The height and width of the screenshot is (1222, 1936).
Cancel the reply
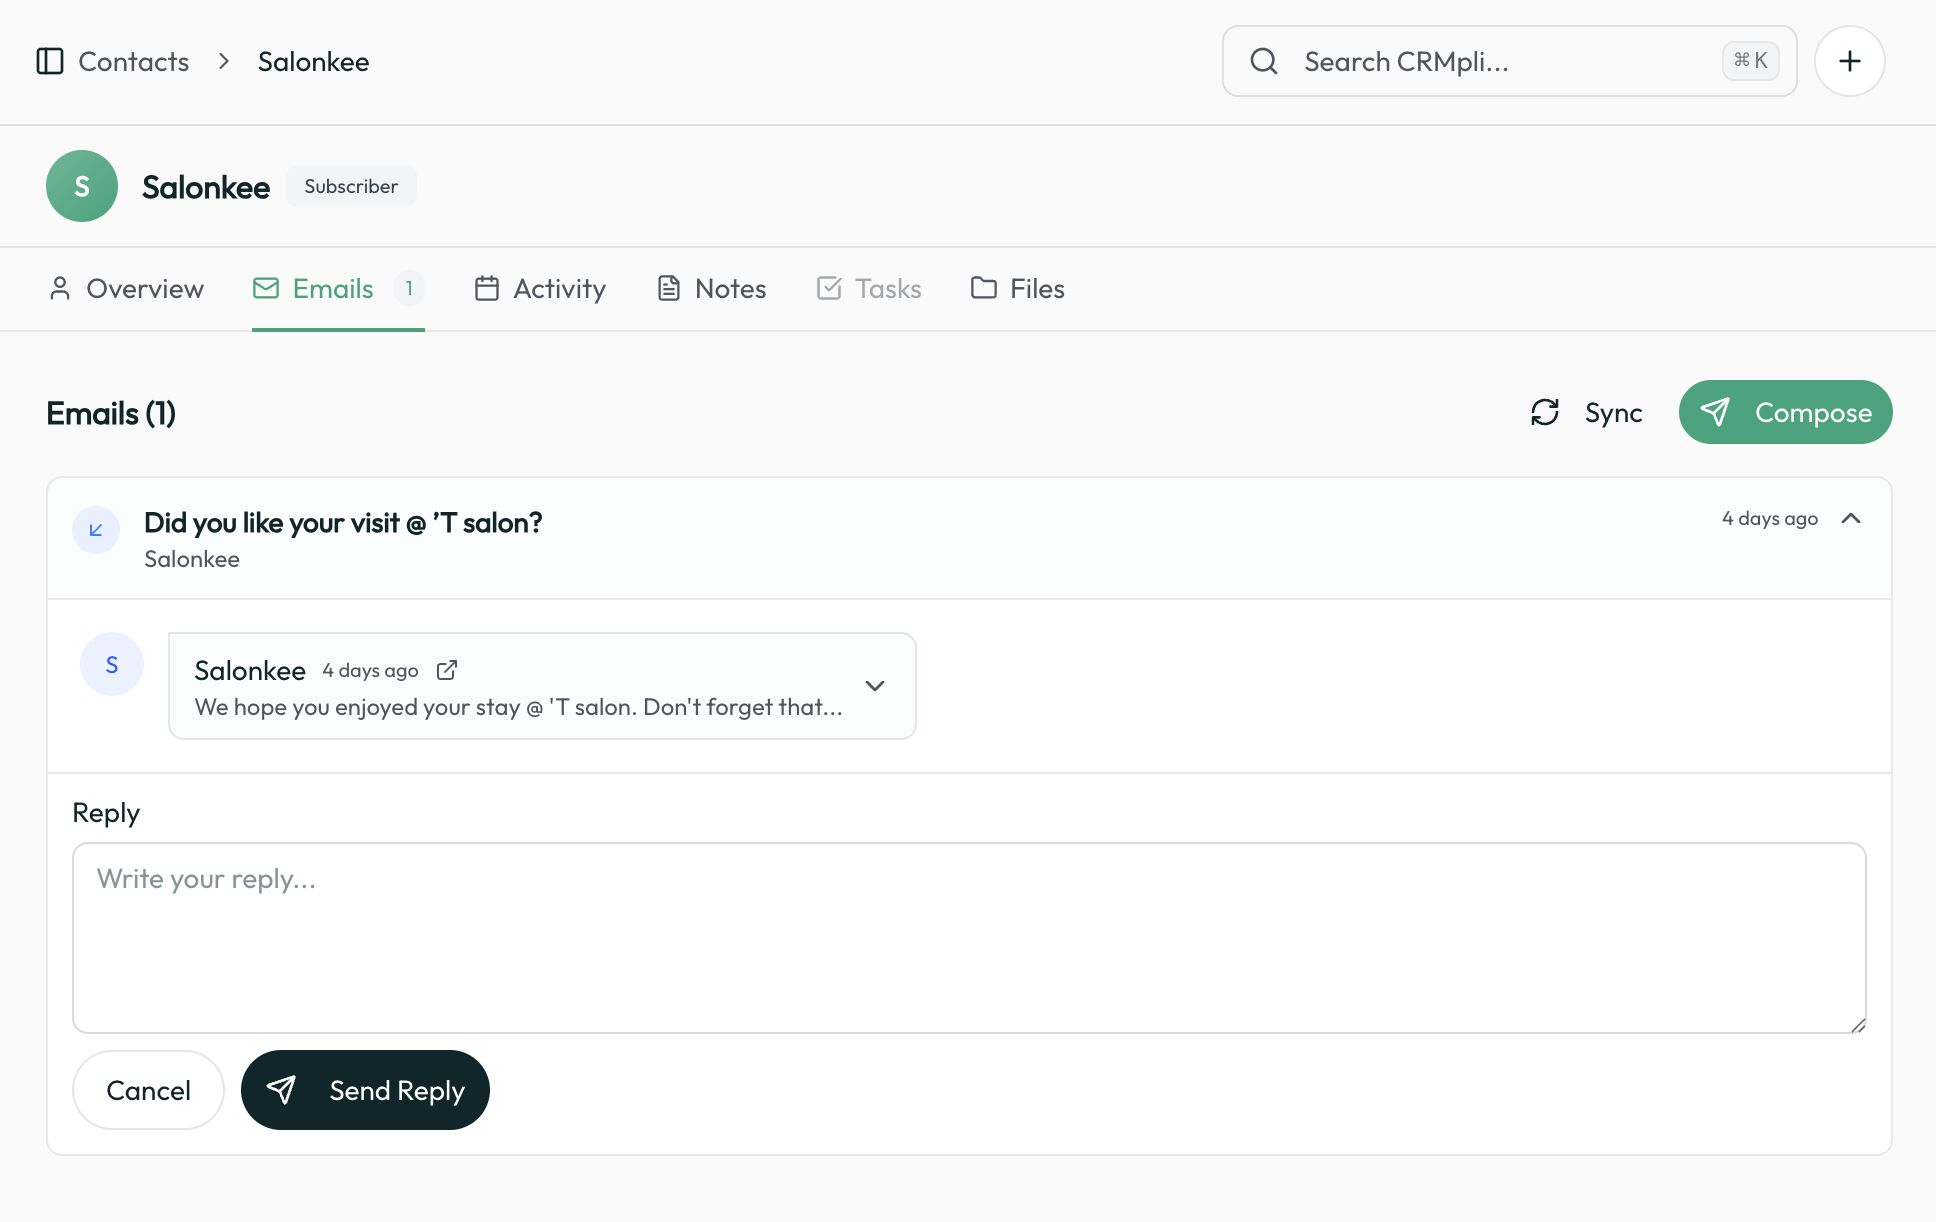tap(148, 1090)
